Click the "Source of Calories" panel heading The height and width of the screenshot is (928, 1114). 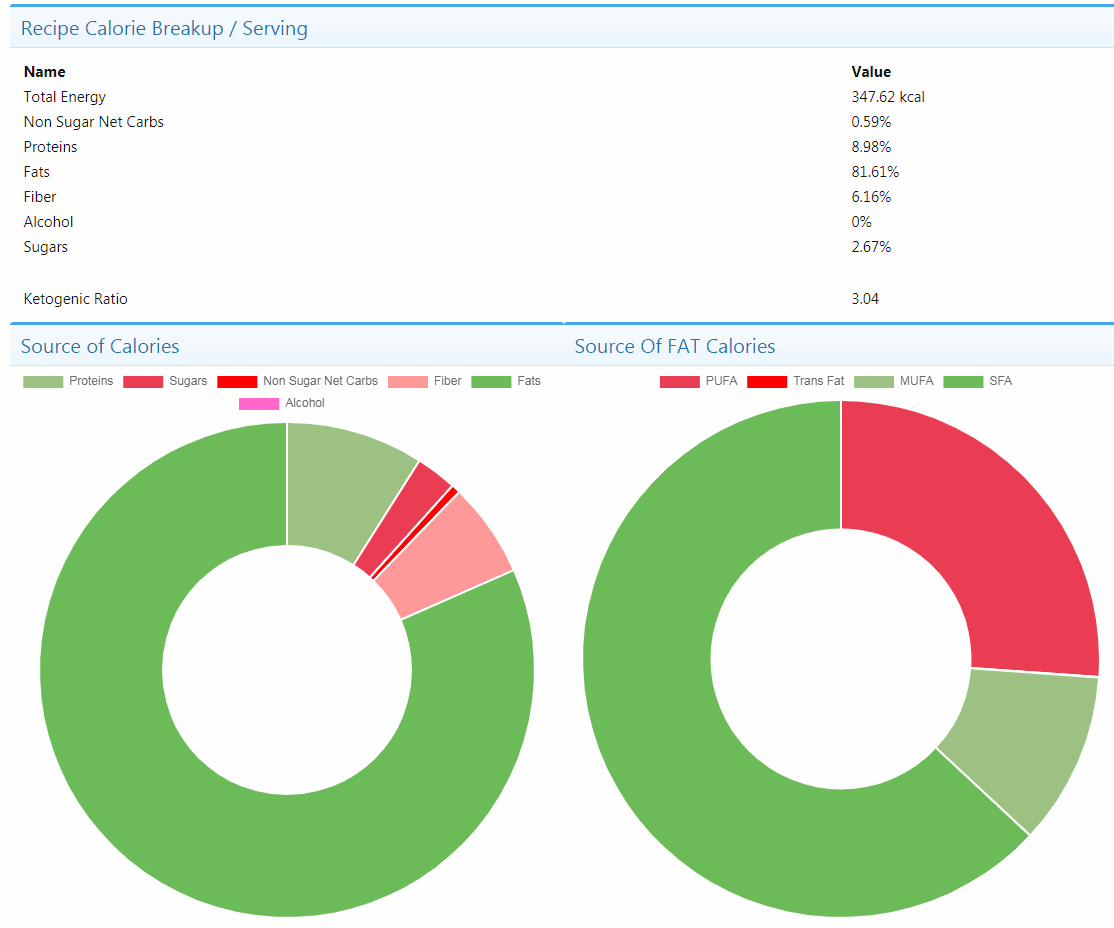pyautogui.click(x=99, y=346)
